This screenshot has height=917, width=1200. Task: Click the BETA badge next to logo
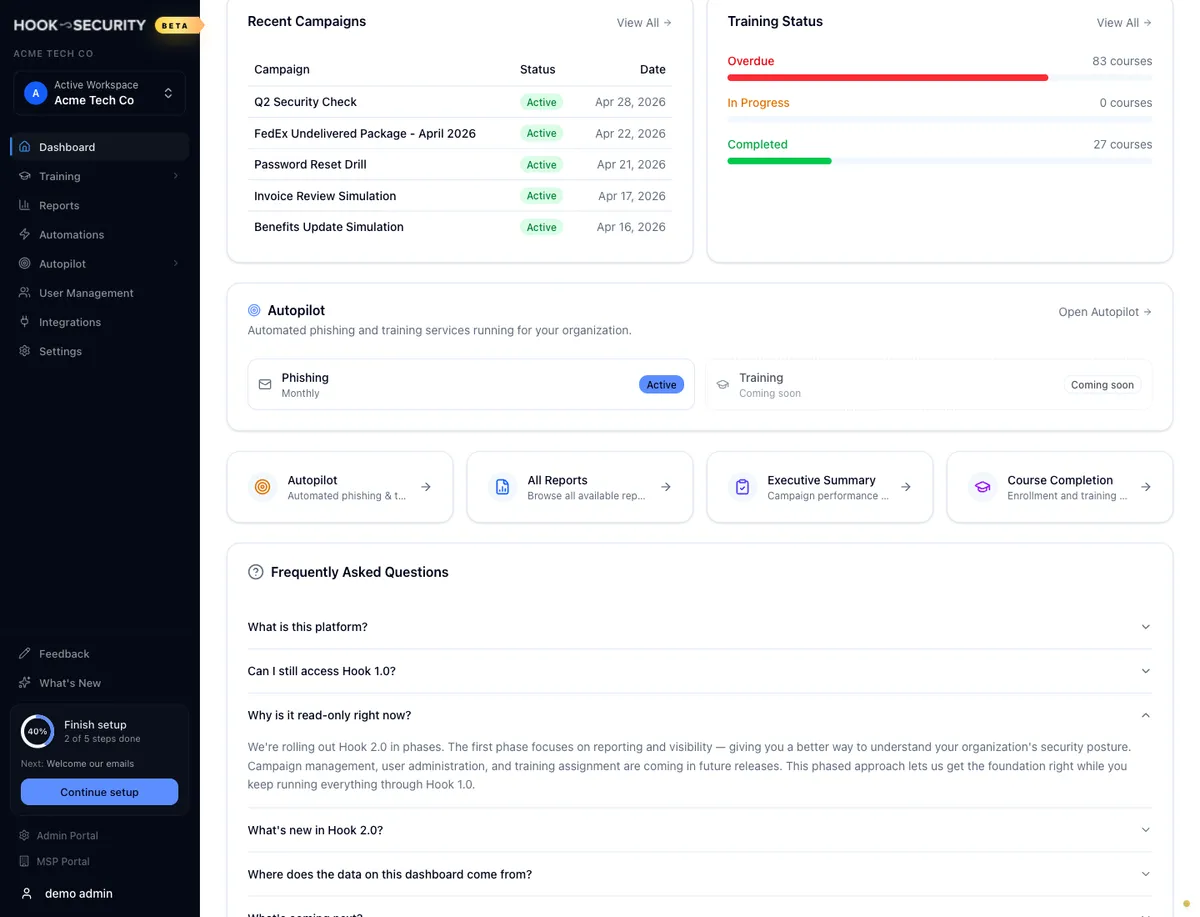coord(176,25)
